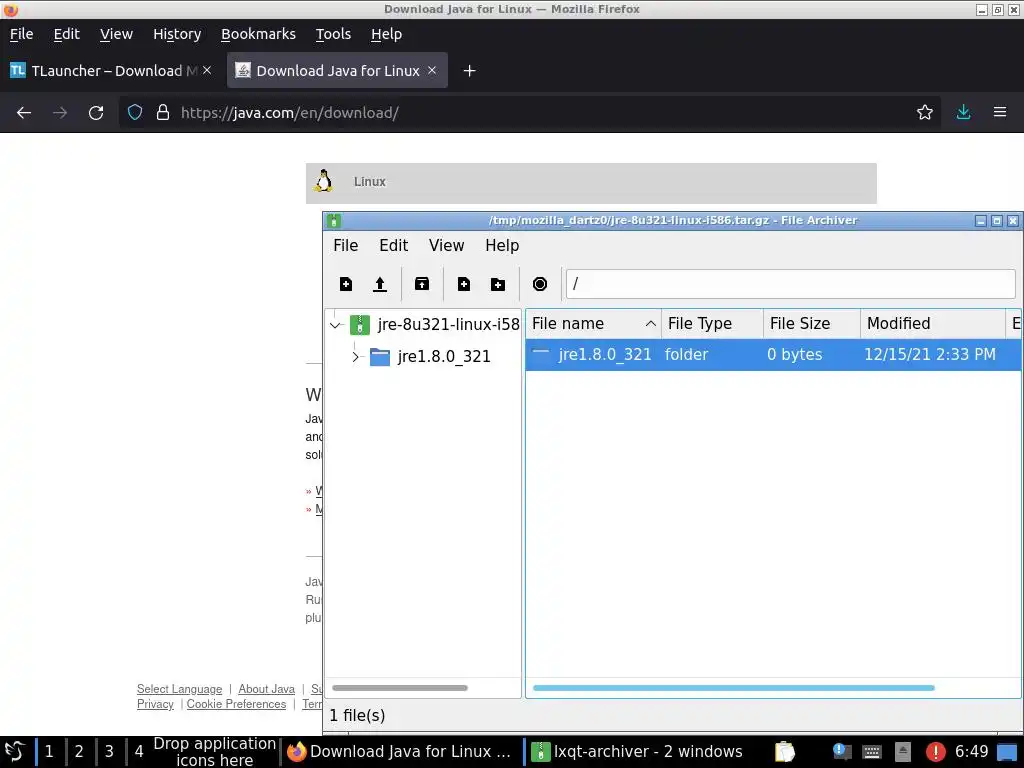Click the archiver path input field

(x=790, y=284)
